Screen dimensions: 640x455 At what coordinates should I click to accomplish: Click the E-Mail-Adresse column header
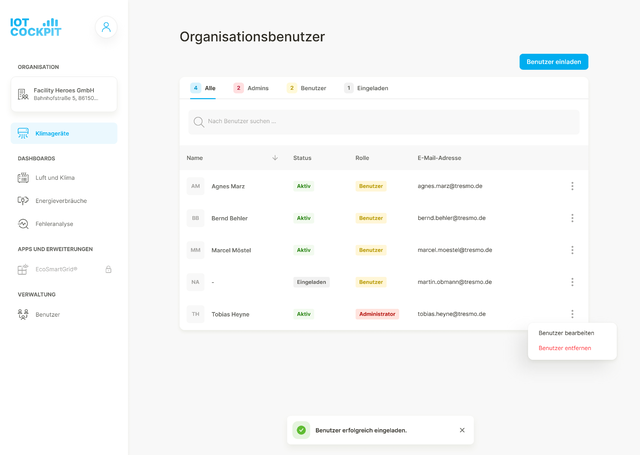pos(439,158)
